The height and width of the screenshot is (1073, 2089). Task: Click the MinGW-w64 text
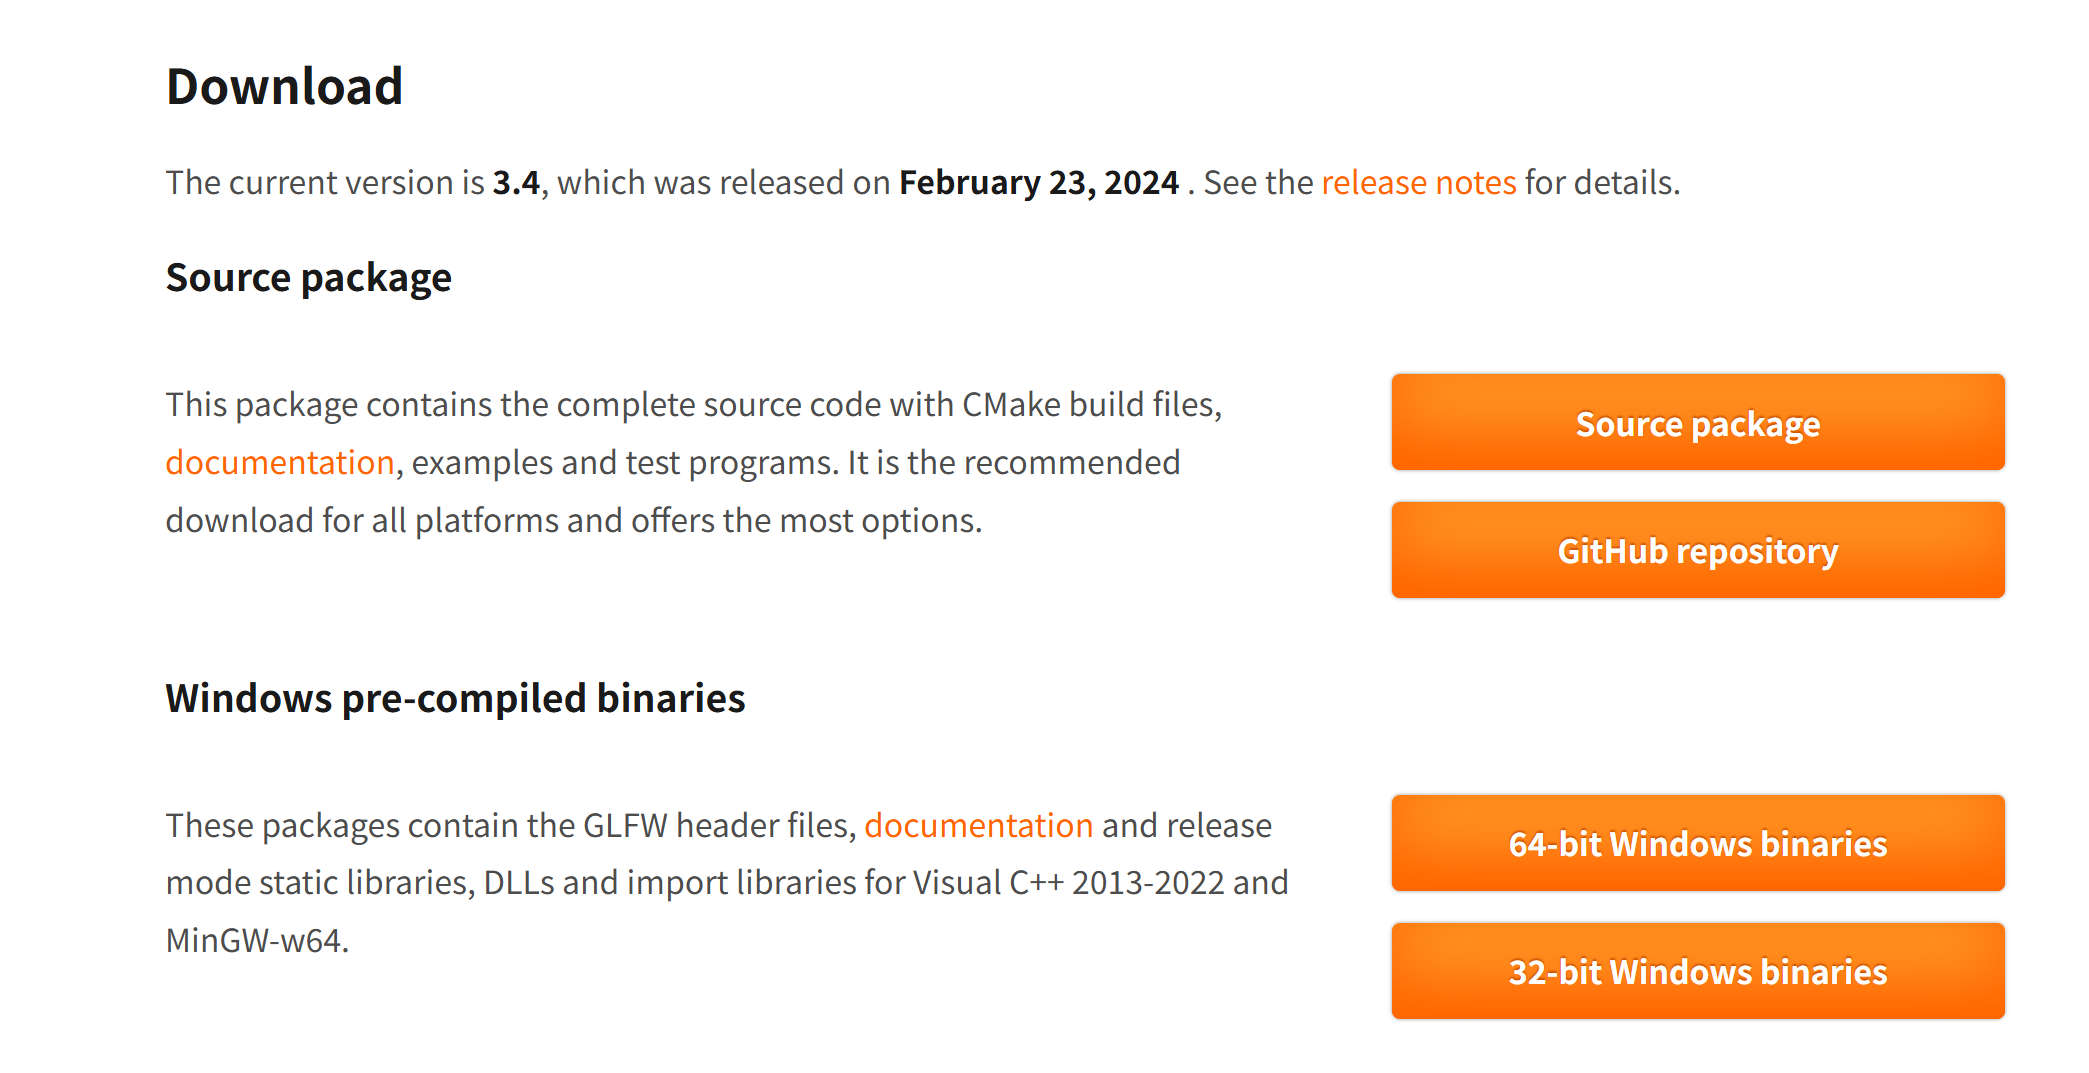[256, 941]
